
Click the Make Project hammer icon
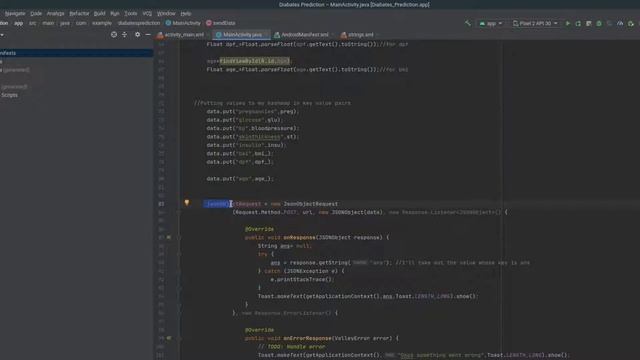click(x=468, y=23)
